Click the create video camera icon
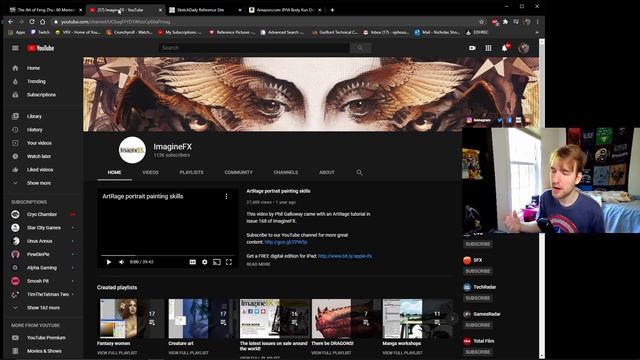Screen dimensions: 640x360 click(x=472, y=48)
